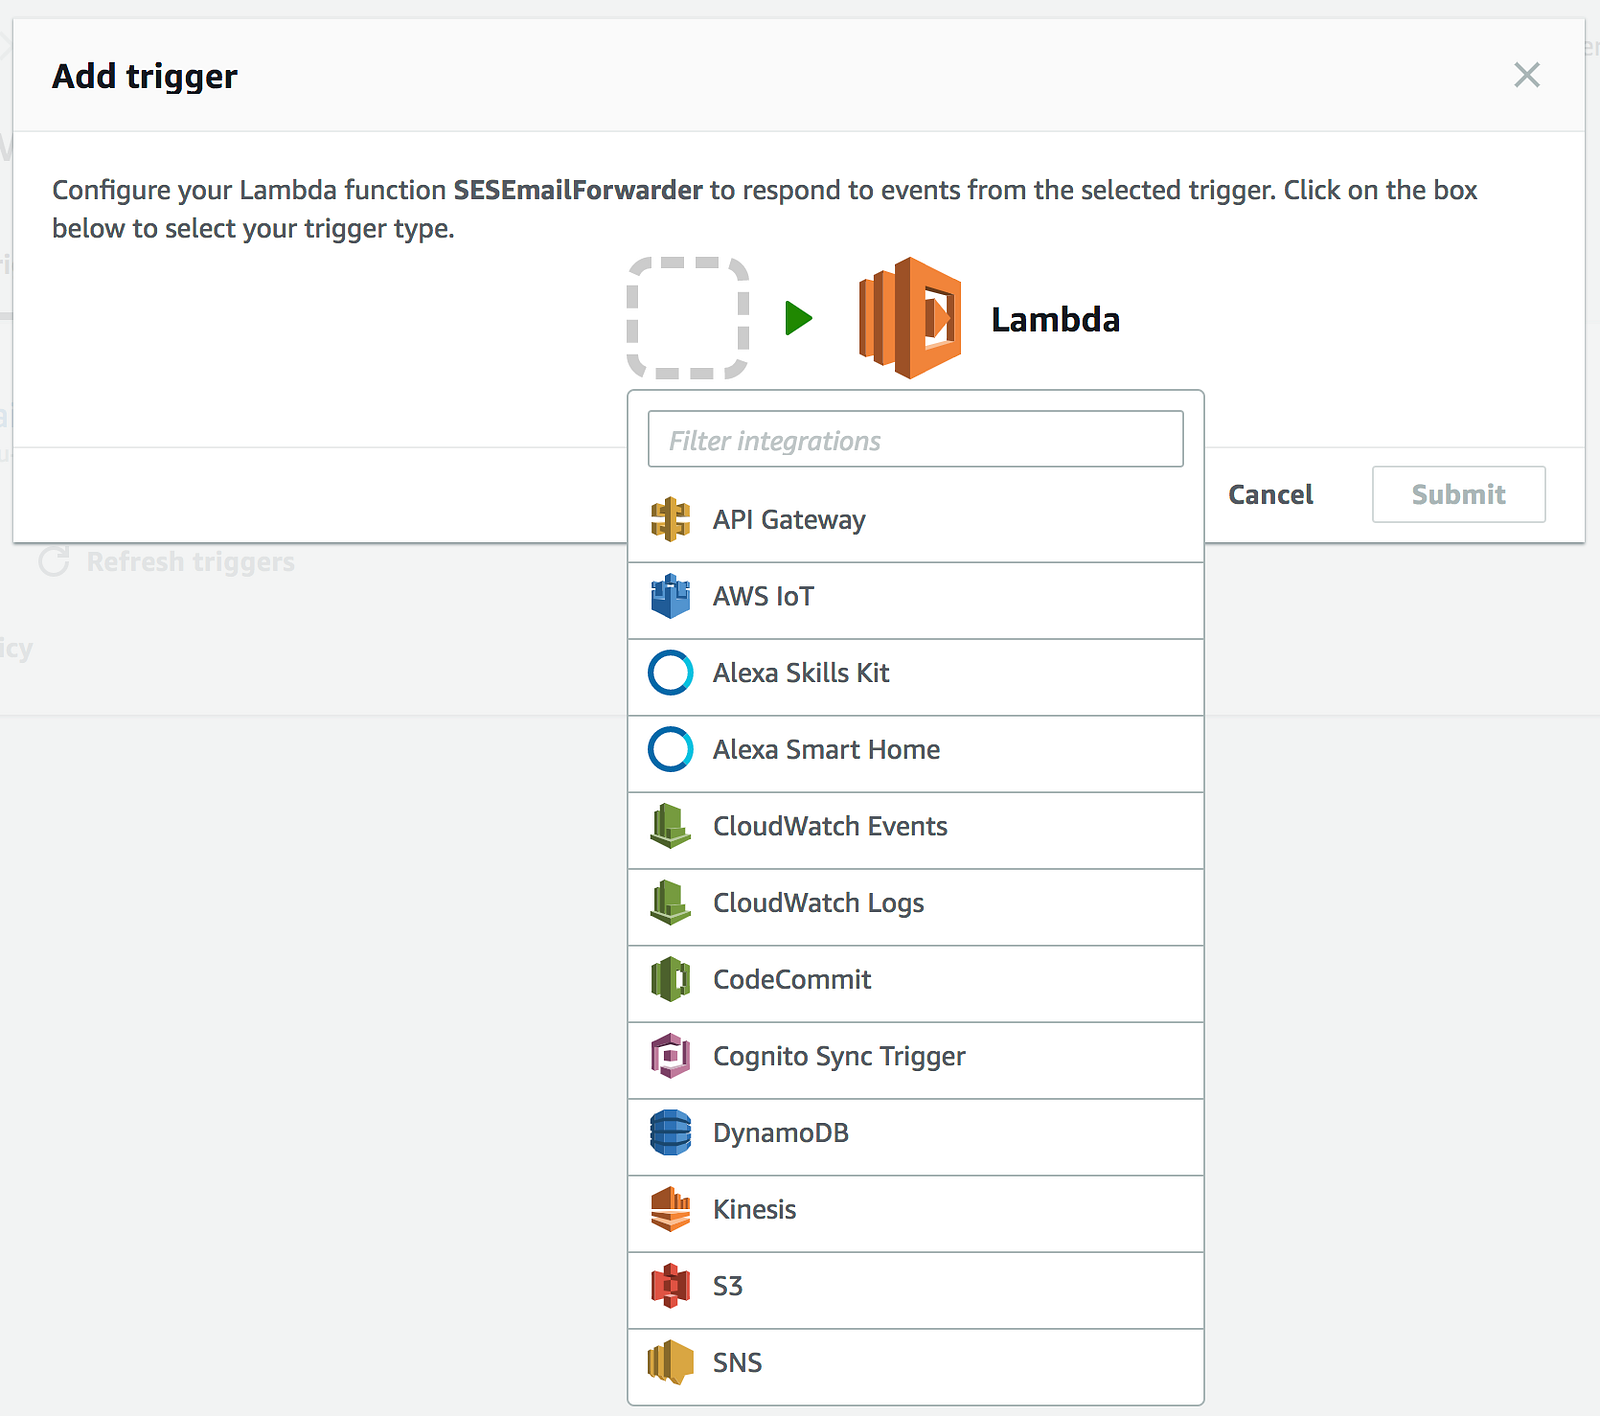Open the dashed trigger type selector box
Viewport: 1600px width, 1416px height.
688,318
